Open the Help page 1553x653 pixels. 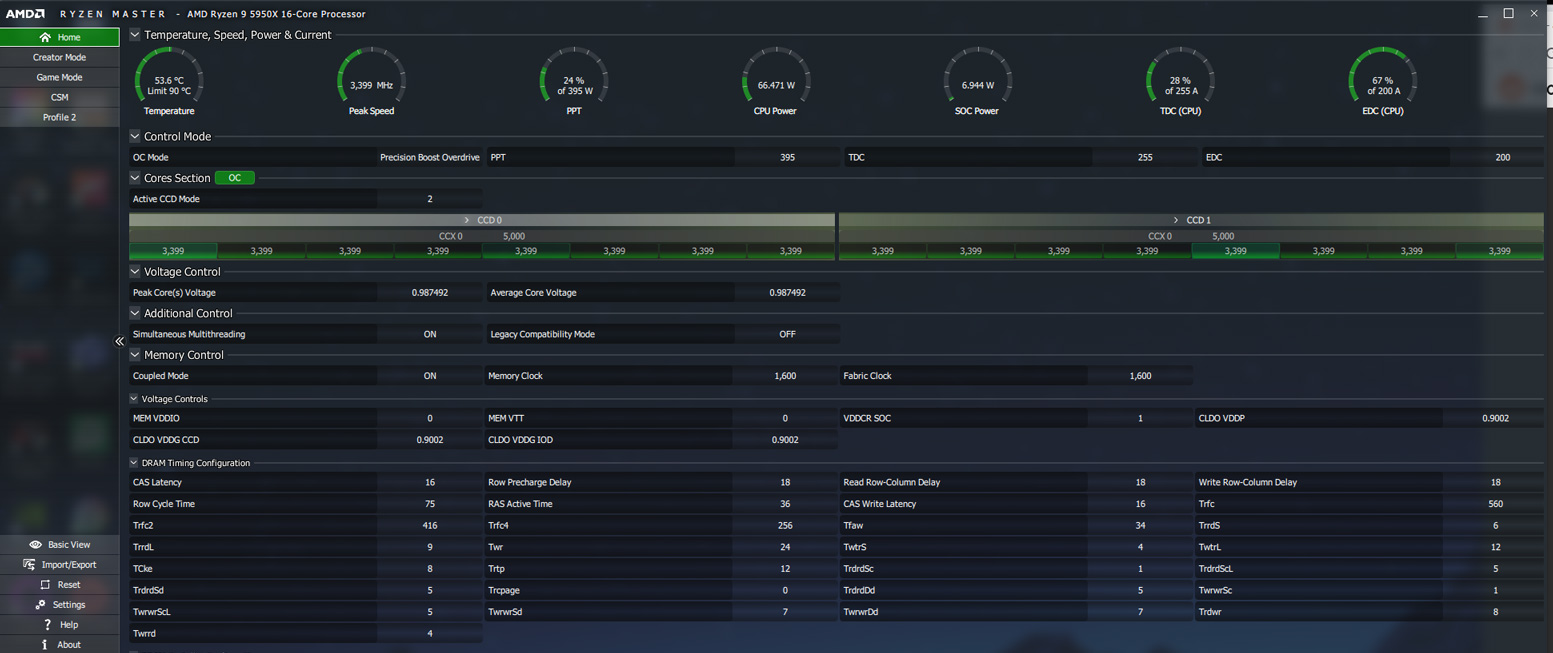coord(60,625)
